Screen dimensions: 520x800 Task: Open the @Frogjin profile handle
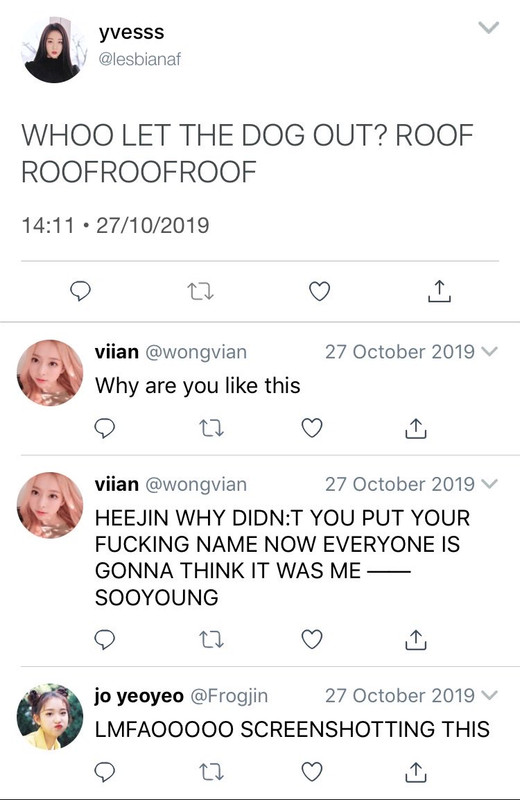[x=229, y=696]
